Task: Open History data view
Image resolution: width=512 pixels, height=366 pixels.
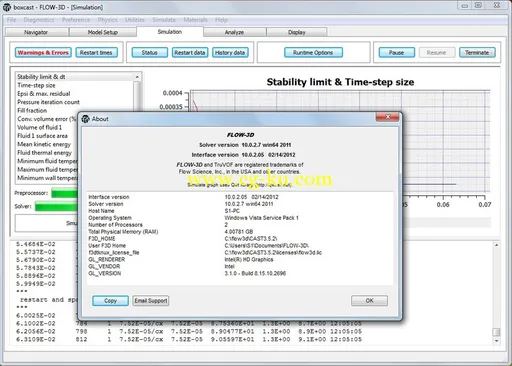Action: (230, 53)
